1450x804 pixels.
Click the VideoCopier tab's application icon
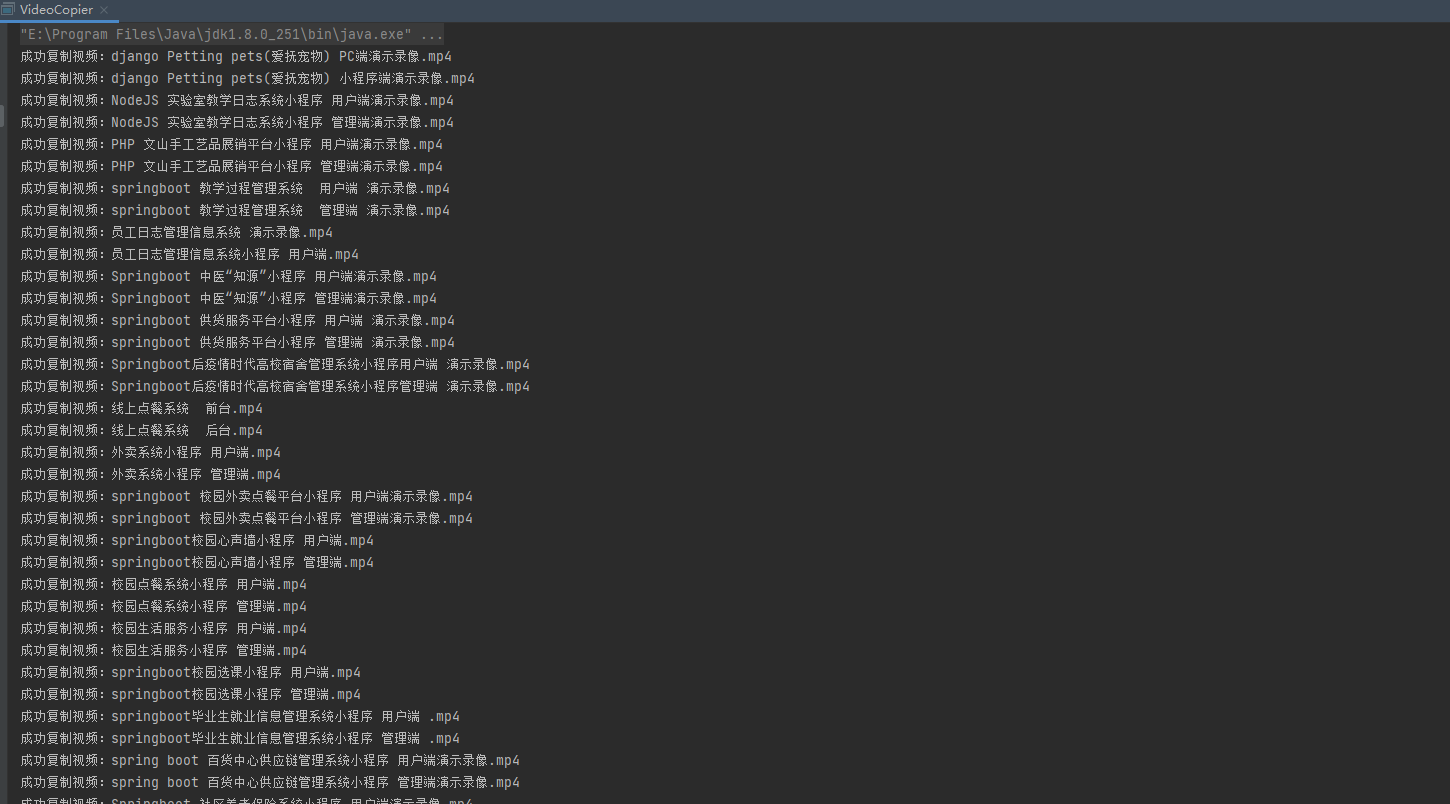pyautogui.click(x=8, y=10)
